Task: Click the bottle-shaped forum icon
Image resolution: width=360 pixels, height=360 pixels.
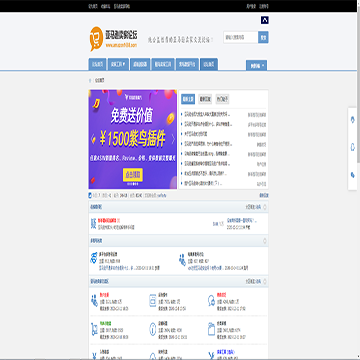Action: coord(211,329)
